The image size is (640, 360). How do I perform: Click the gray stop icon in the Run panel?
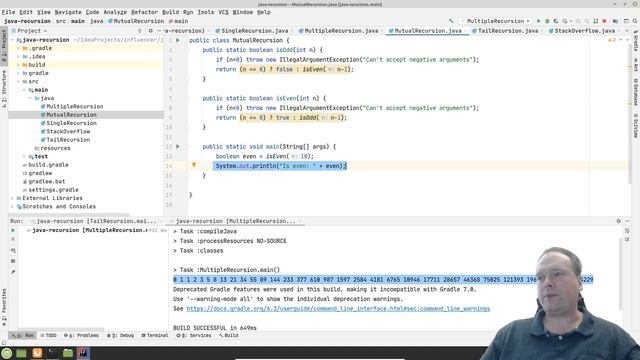[x=13, y=239]
